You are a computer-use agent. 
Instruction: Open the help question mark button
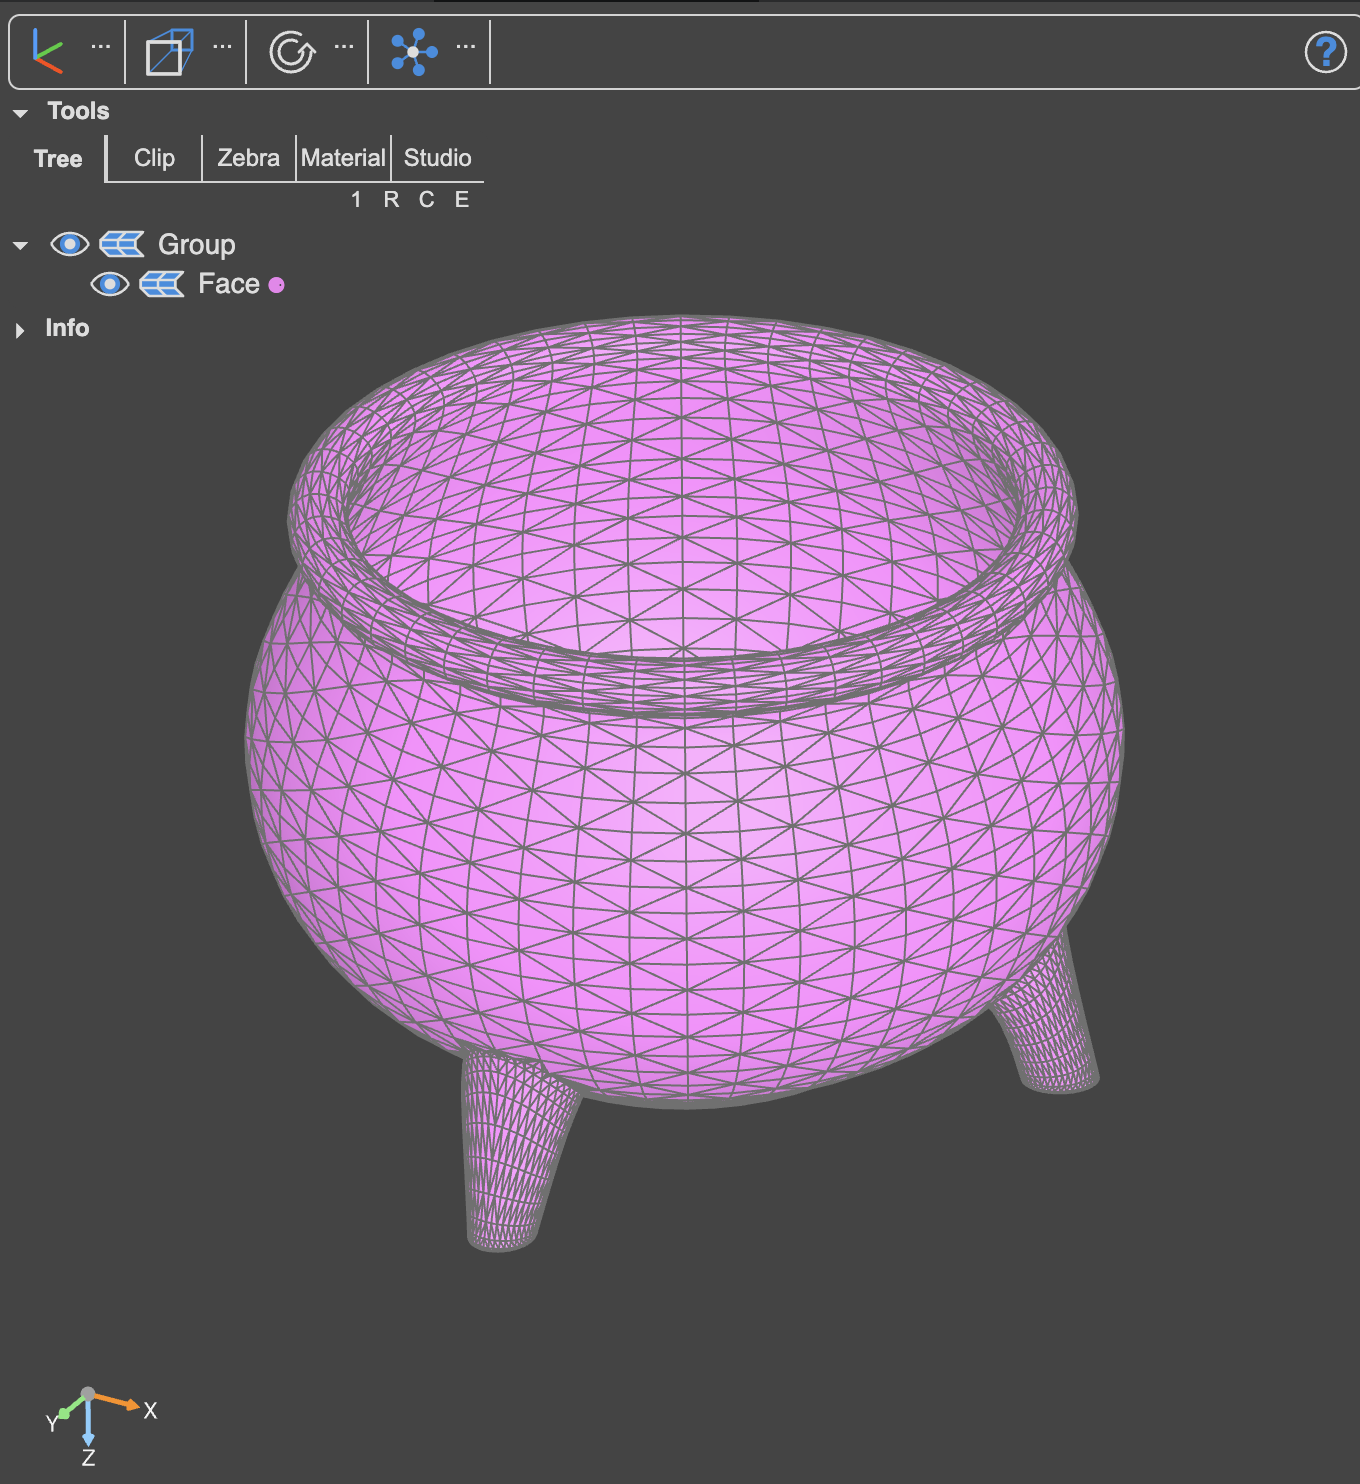[x=1326, y=52]
